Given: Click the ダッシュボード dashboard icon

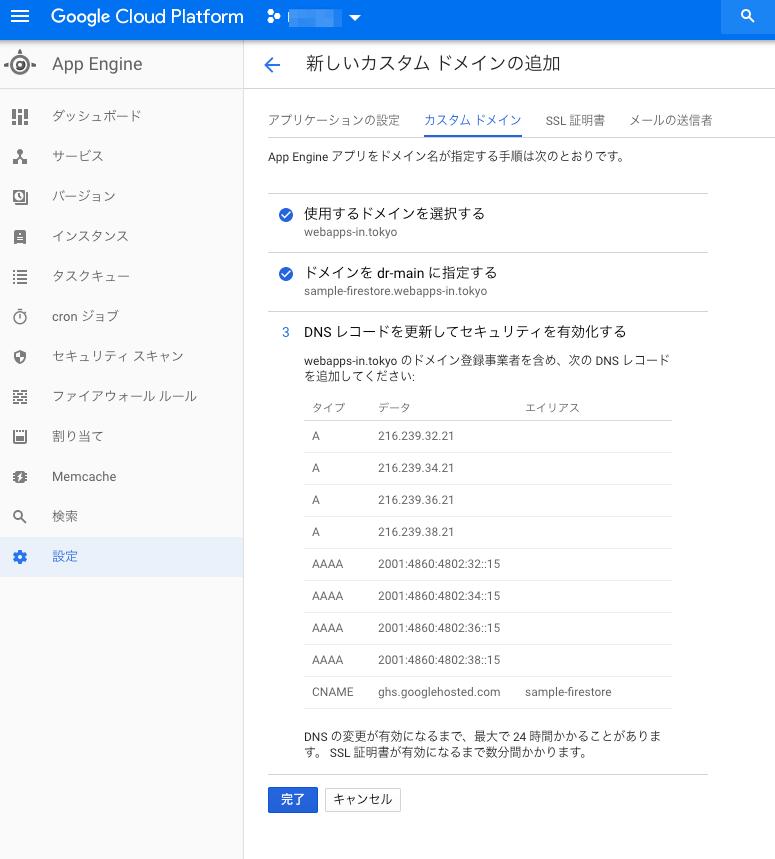Looking at the screenshot, I should point(20,116).
